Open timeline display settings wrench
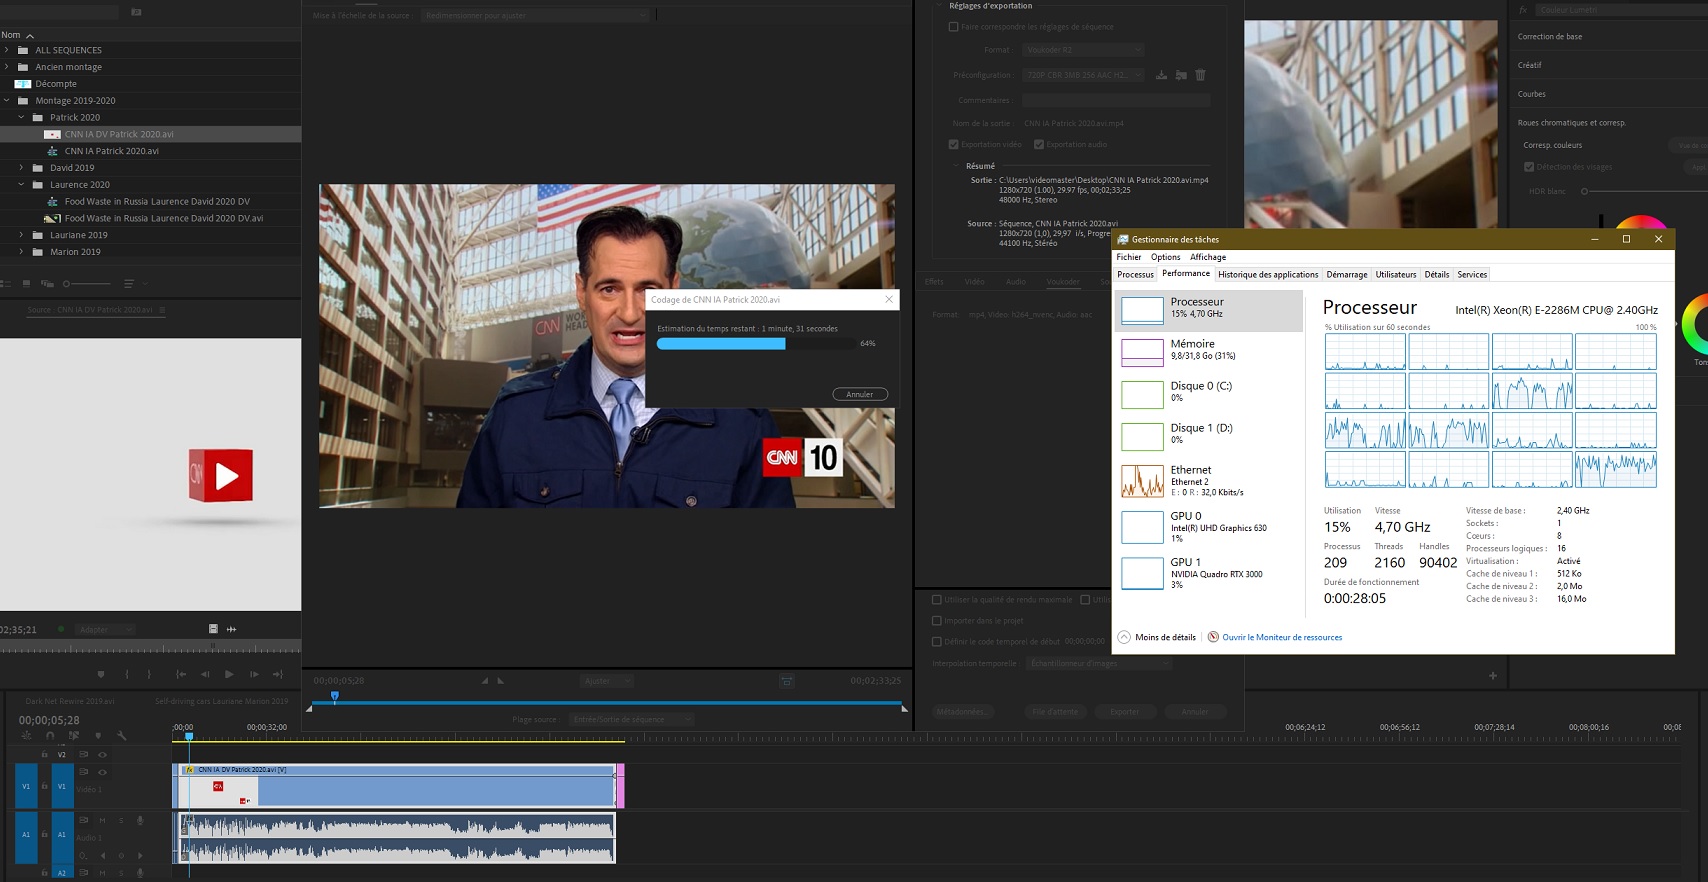 pos(121,735)
